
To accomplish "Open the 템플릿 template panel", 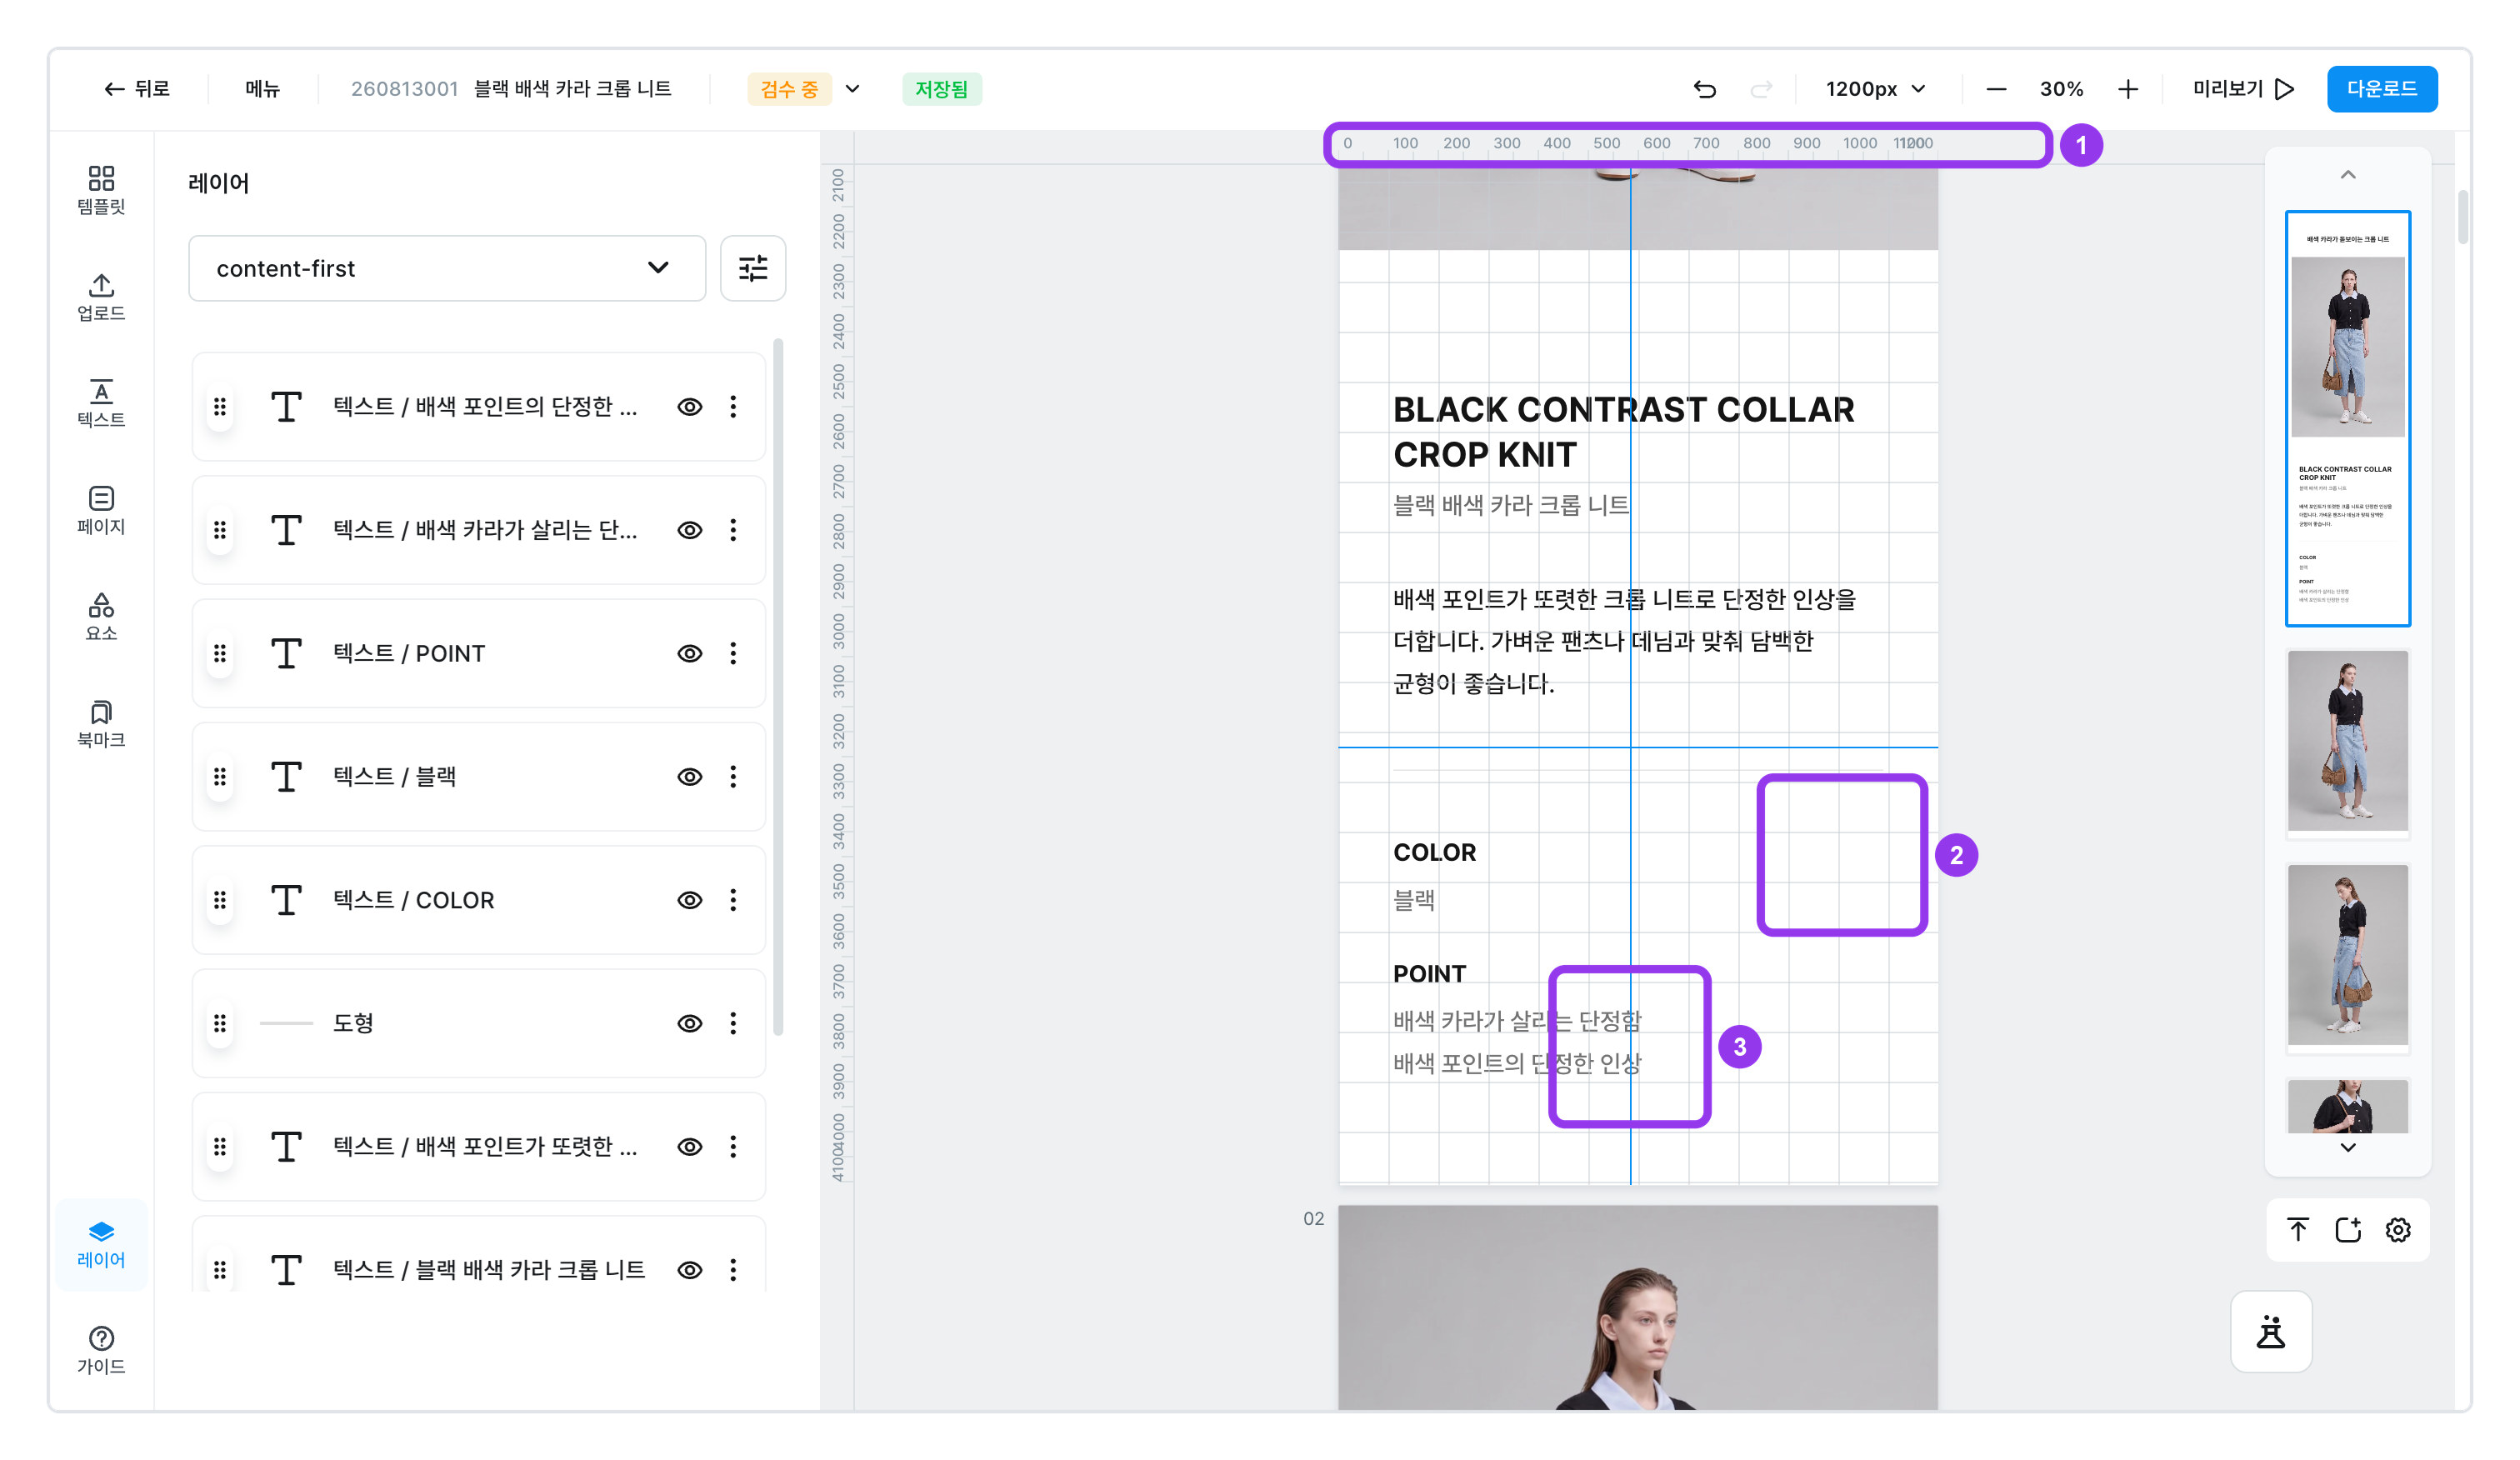I will point(101,190).
